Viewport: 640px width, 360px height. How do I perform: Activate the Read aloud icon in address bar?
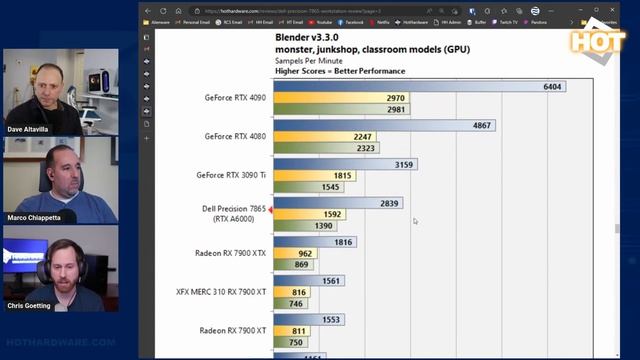429,11
